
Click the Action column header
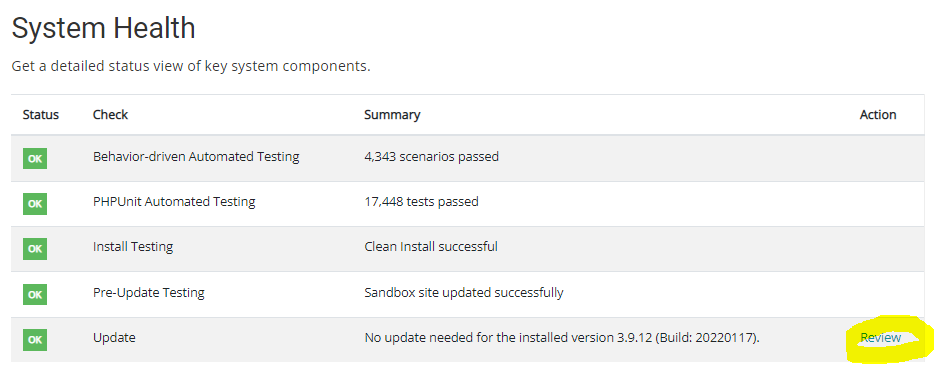[878, 114]
